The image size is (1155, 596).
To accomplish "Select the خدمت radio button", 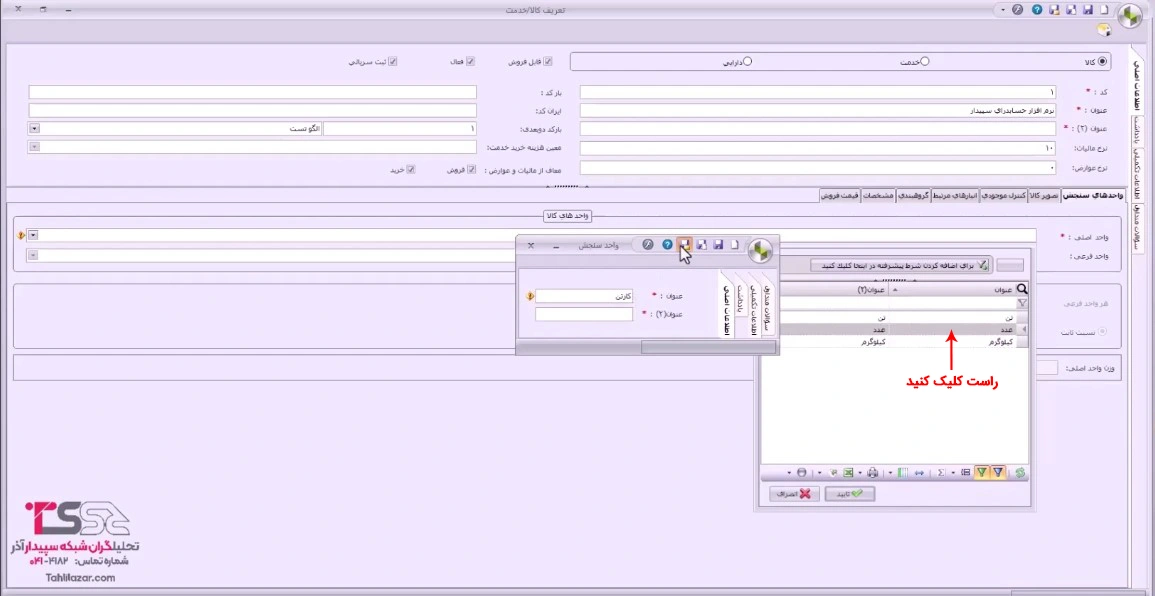I will (x=925, y=62).
